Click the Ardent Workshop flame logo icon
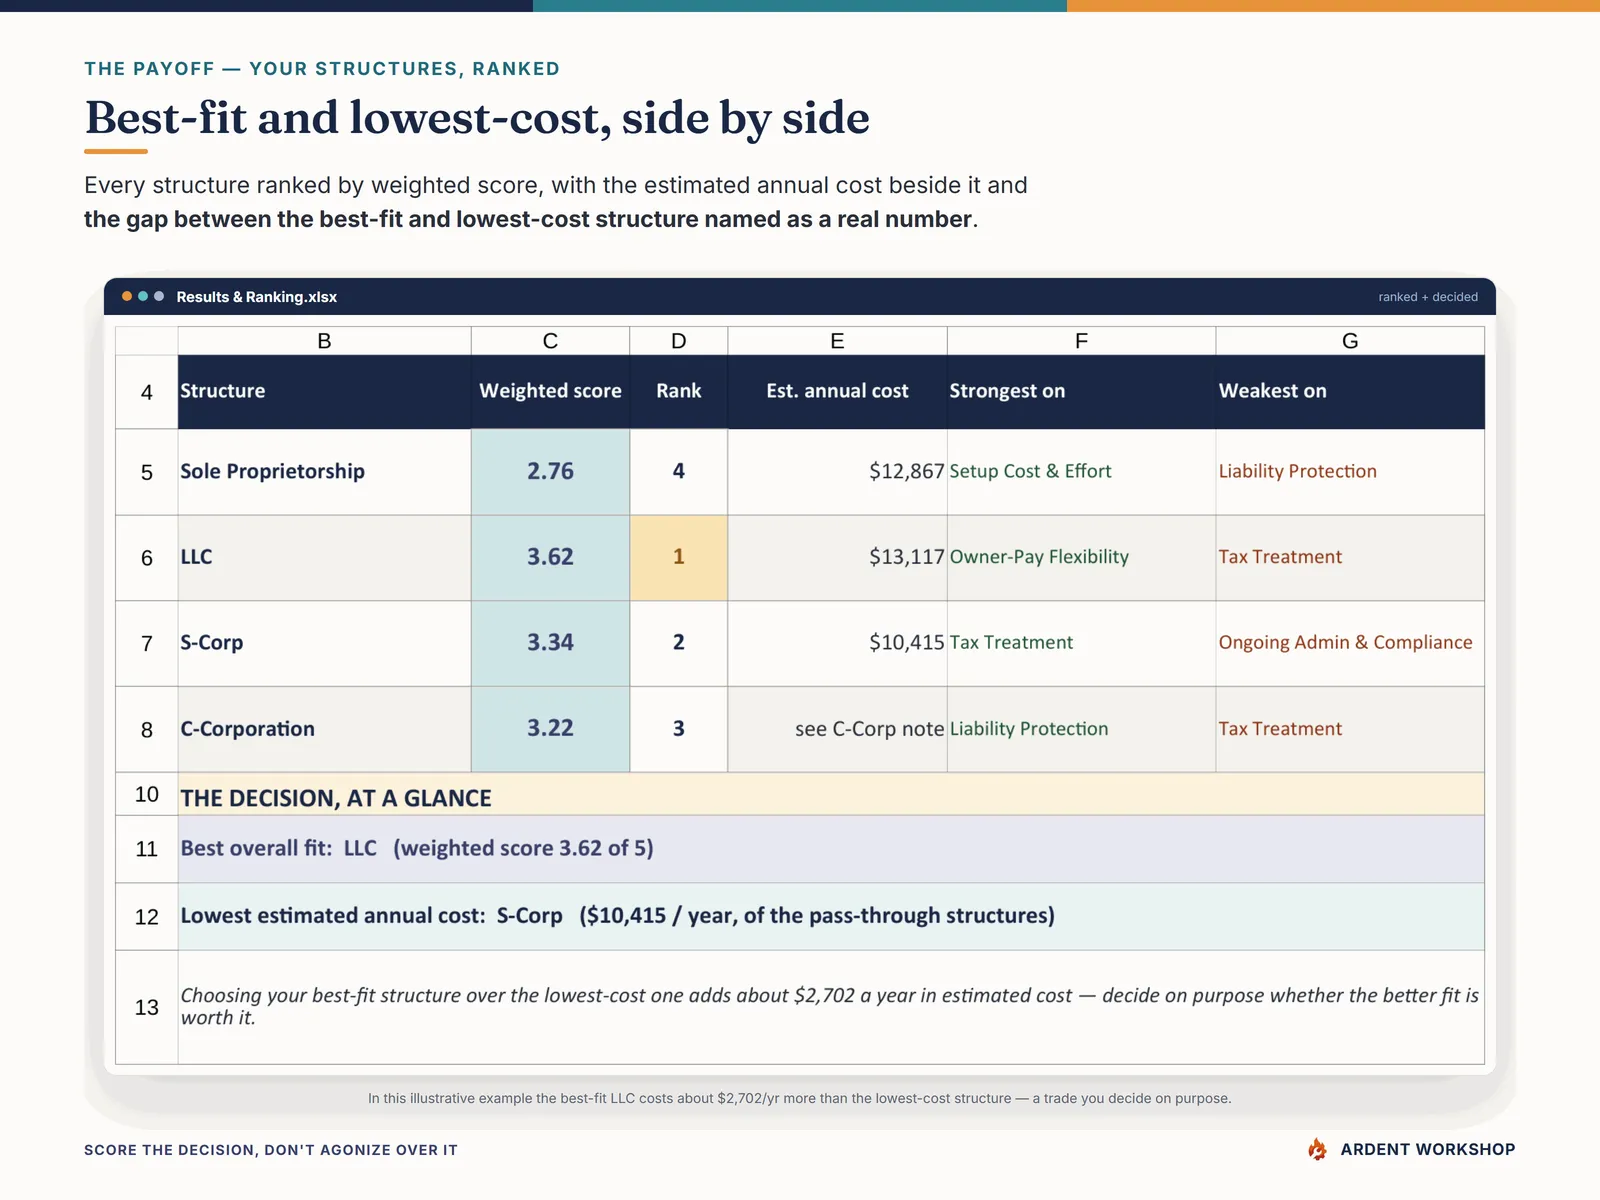 pyautogui.click(x=1317, y=1149)
